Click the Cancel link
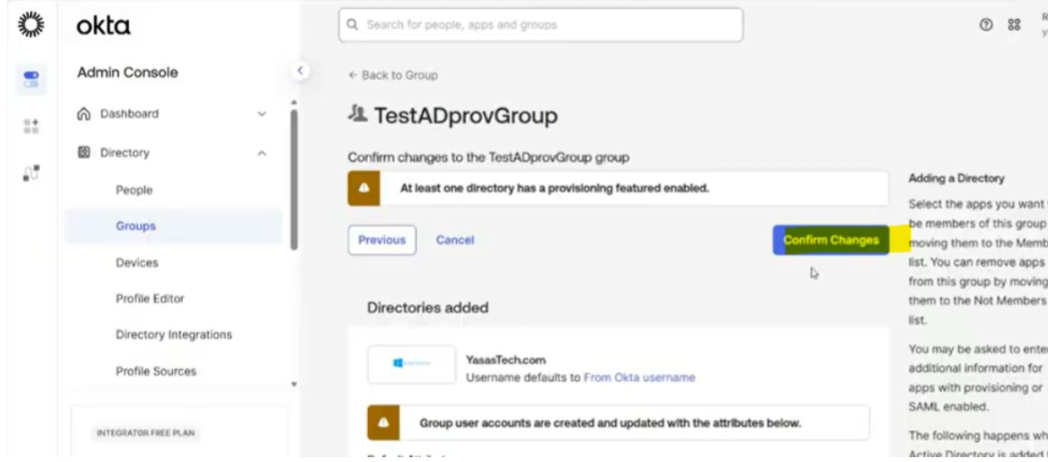Screen dimensions: 1048x462 pyautogui.click(x=455, y=240)
